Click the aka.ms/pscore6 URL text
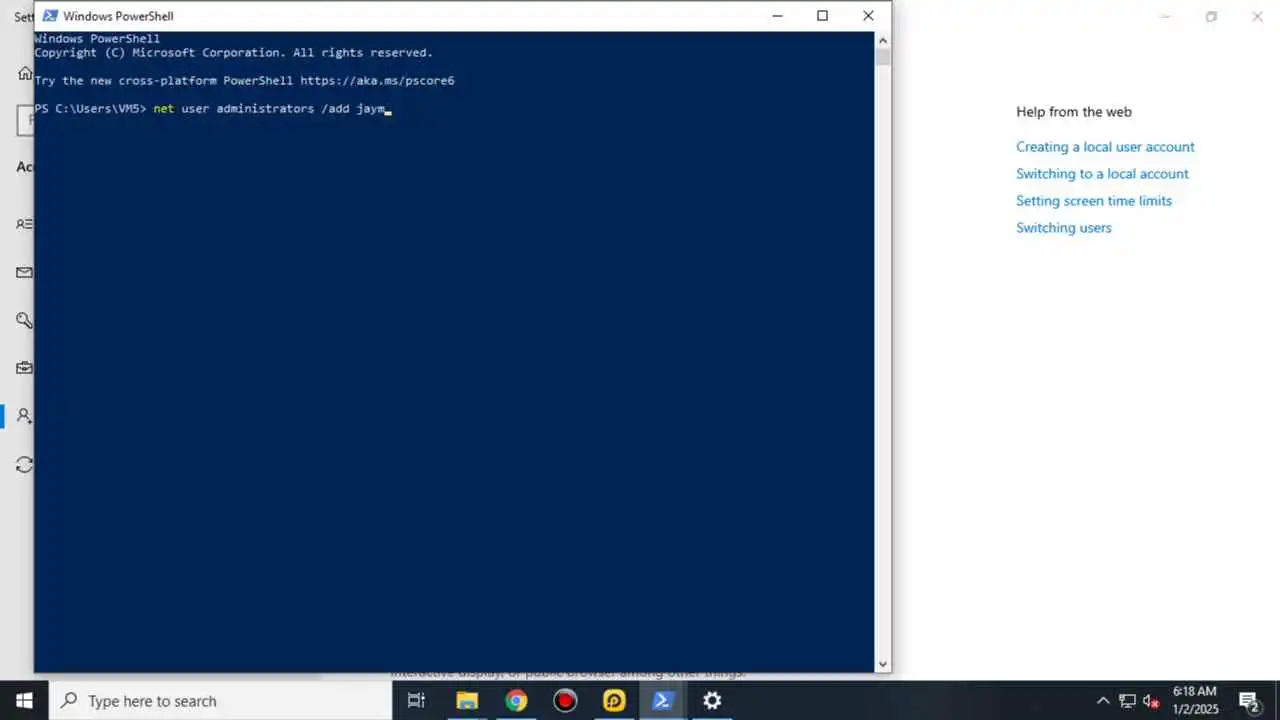 click(x=377, y=80)
